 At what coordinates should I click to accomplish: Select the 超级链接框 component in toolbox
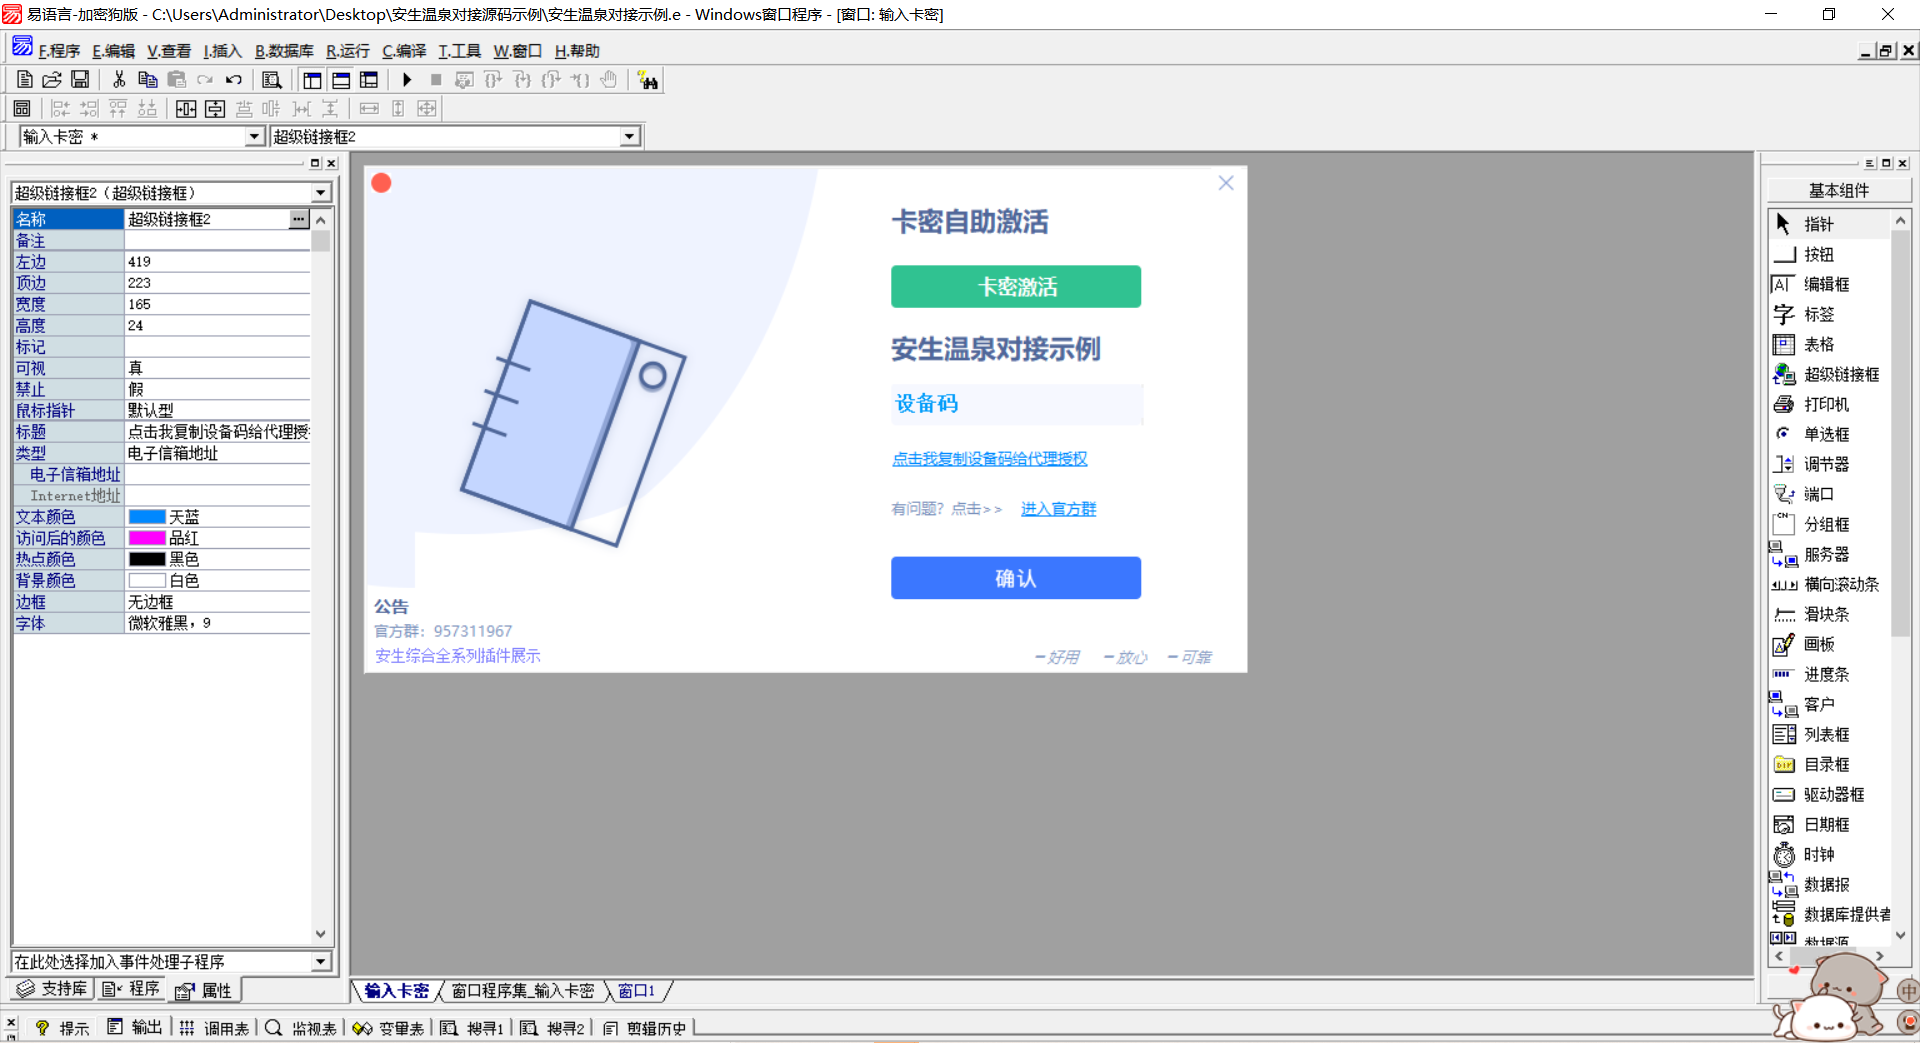1828,374
